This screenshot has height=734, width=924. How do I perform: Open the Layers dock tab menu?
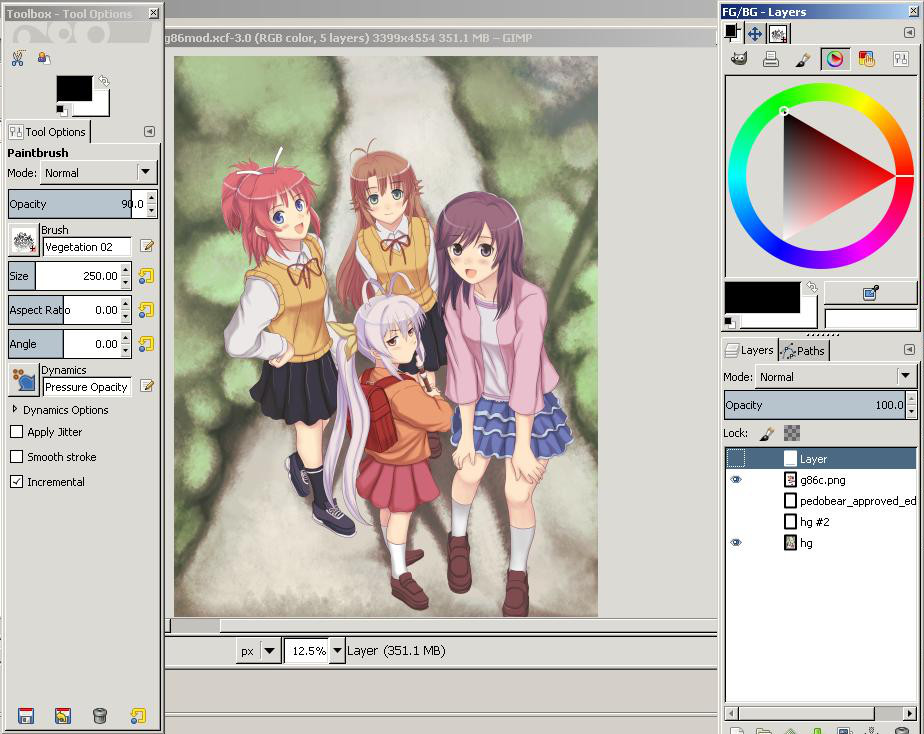909,349
